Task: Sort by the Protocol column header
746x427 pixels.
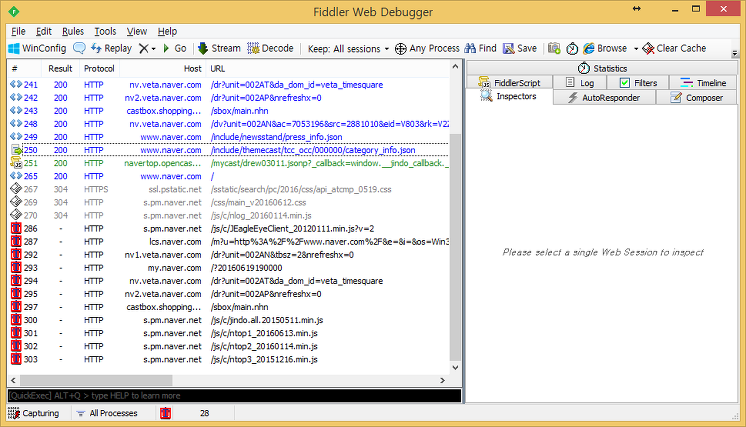Action: [x=99, y=68]
